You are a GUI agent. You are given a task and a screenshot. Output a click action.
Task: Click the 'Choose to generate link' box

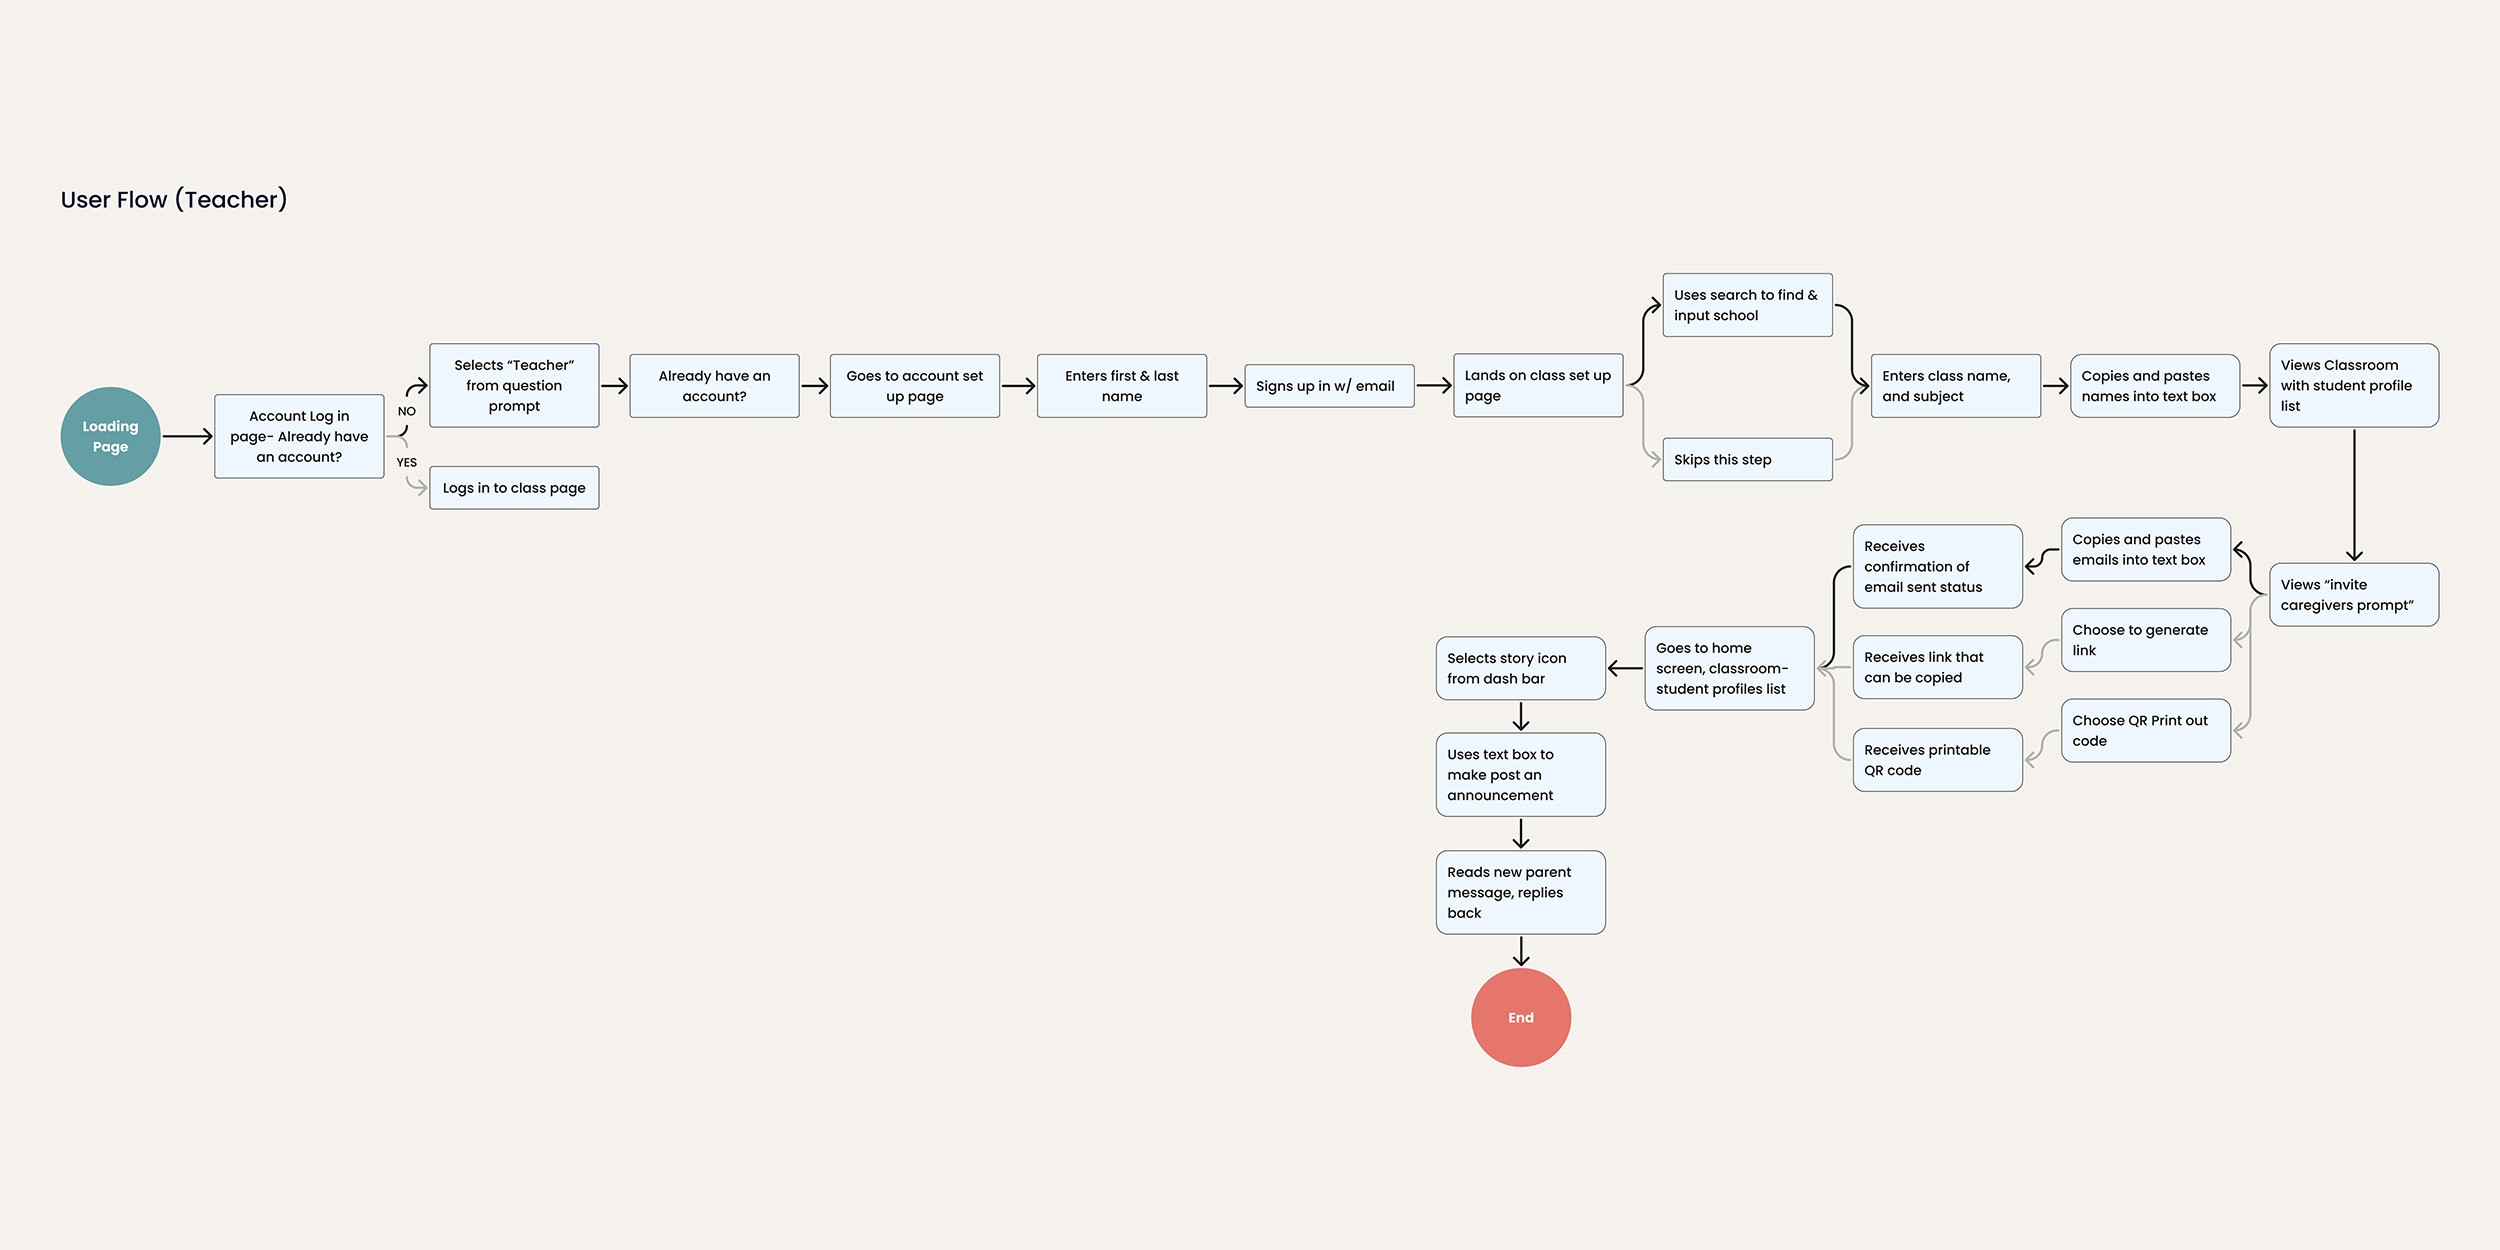click(2145, 640)
